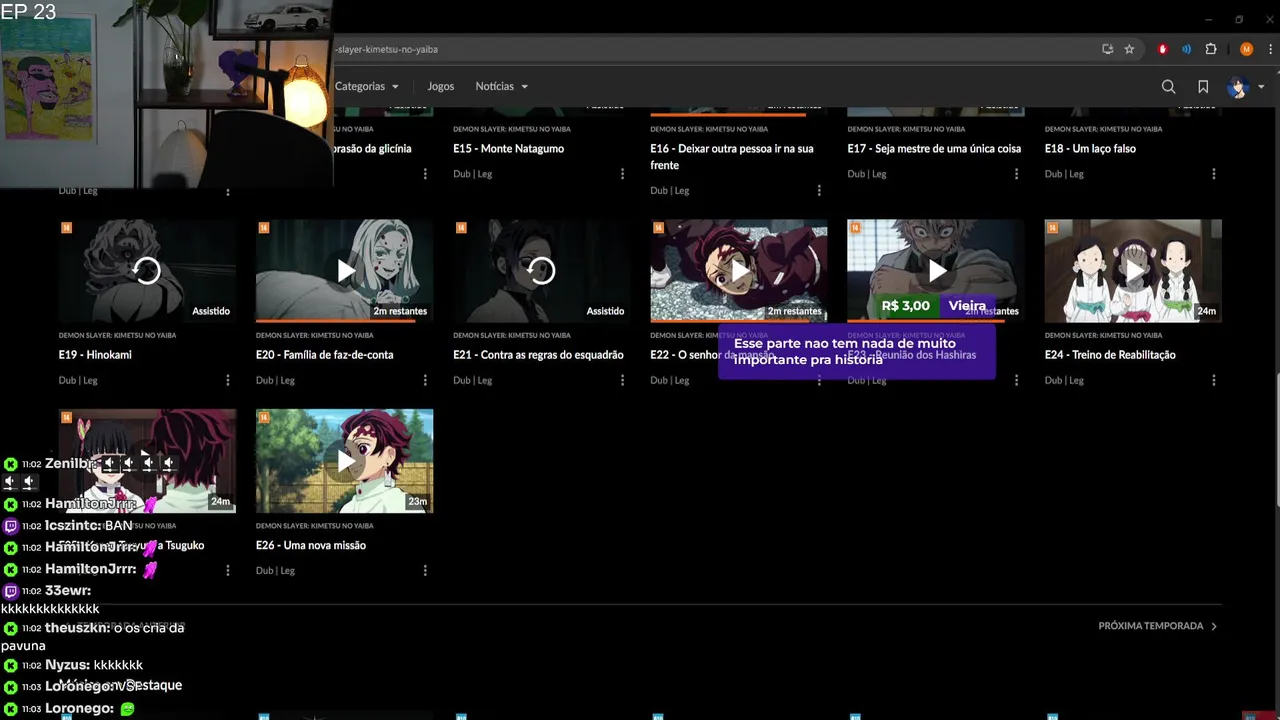Expand the Notícias dropdown
This screenshot has width=1280, height=720.
point(502,86)
